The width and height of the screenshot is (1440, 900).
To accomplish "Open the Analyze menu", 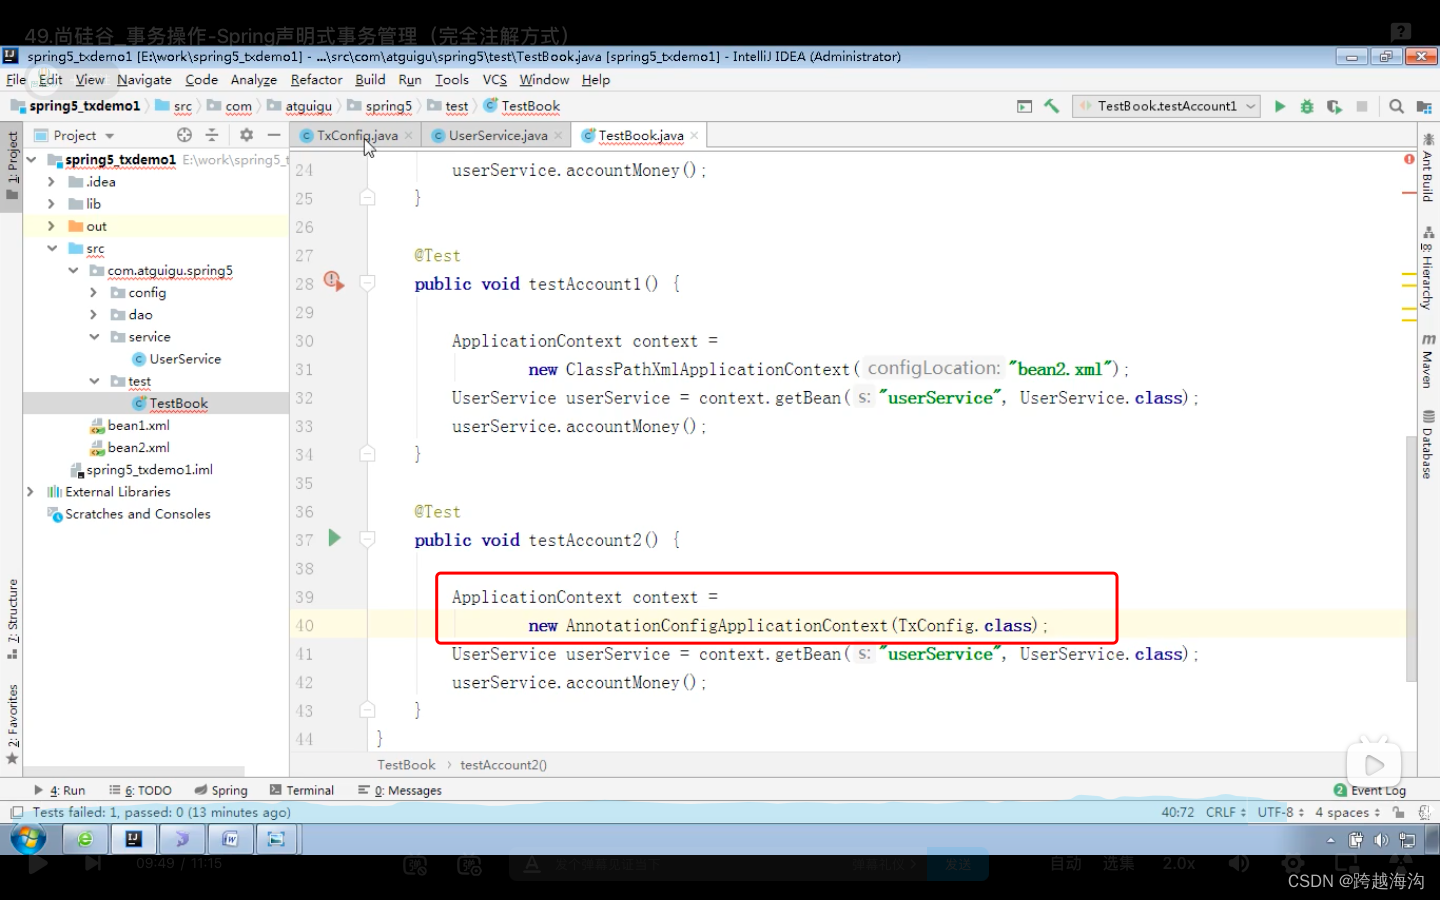I will click(254, 80).
